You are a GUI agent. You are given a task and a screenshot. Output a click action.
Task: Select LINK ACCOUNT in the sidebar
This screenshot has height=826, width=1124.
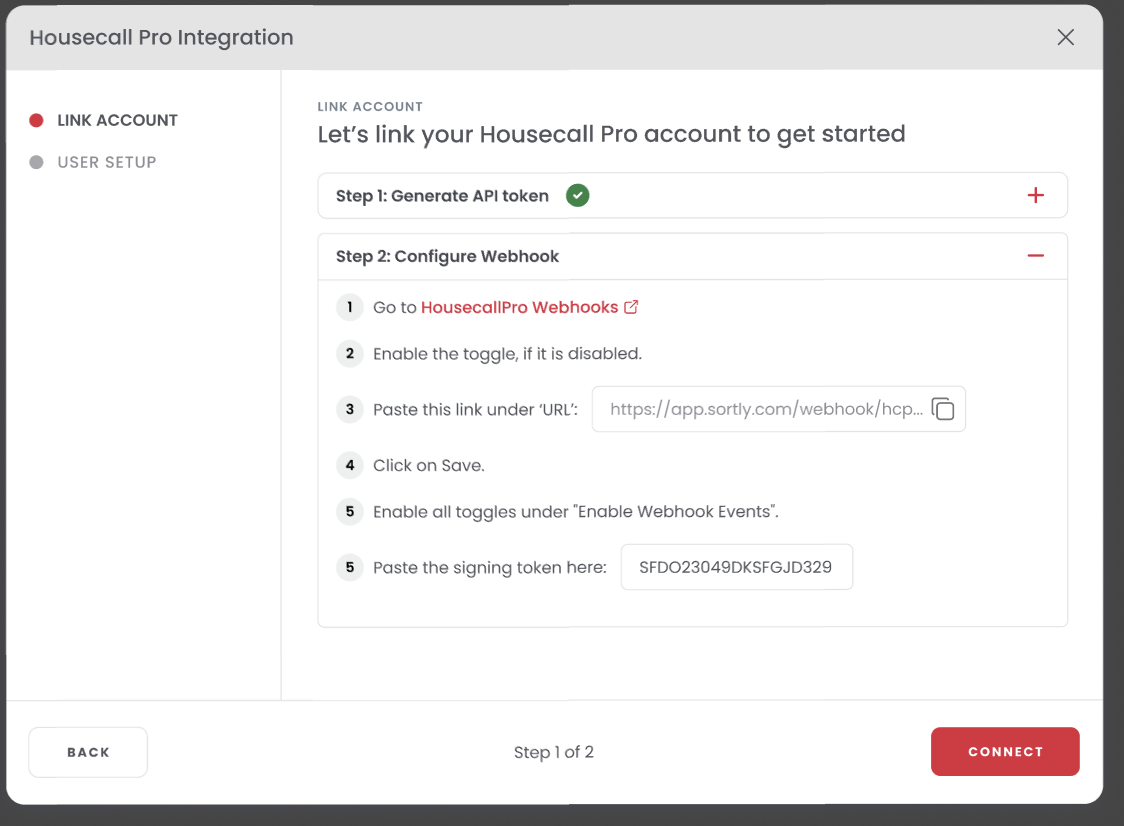118,120
